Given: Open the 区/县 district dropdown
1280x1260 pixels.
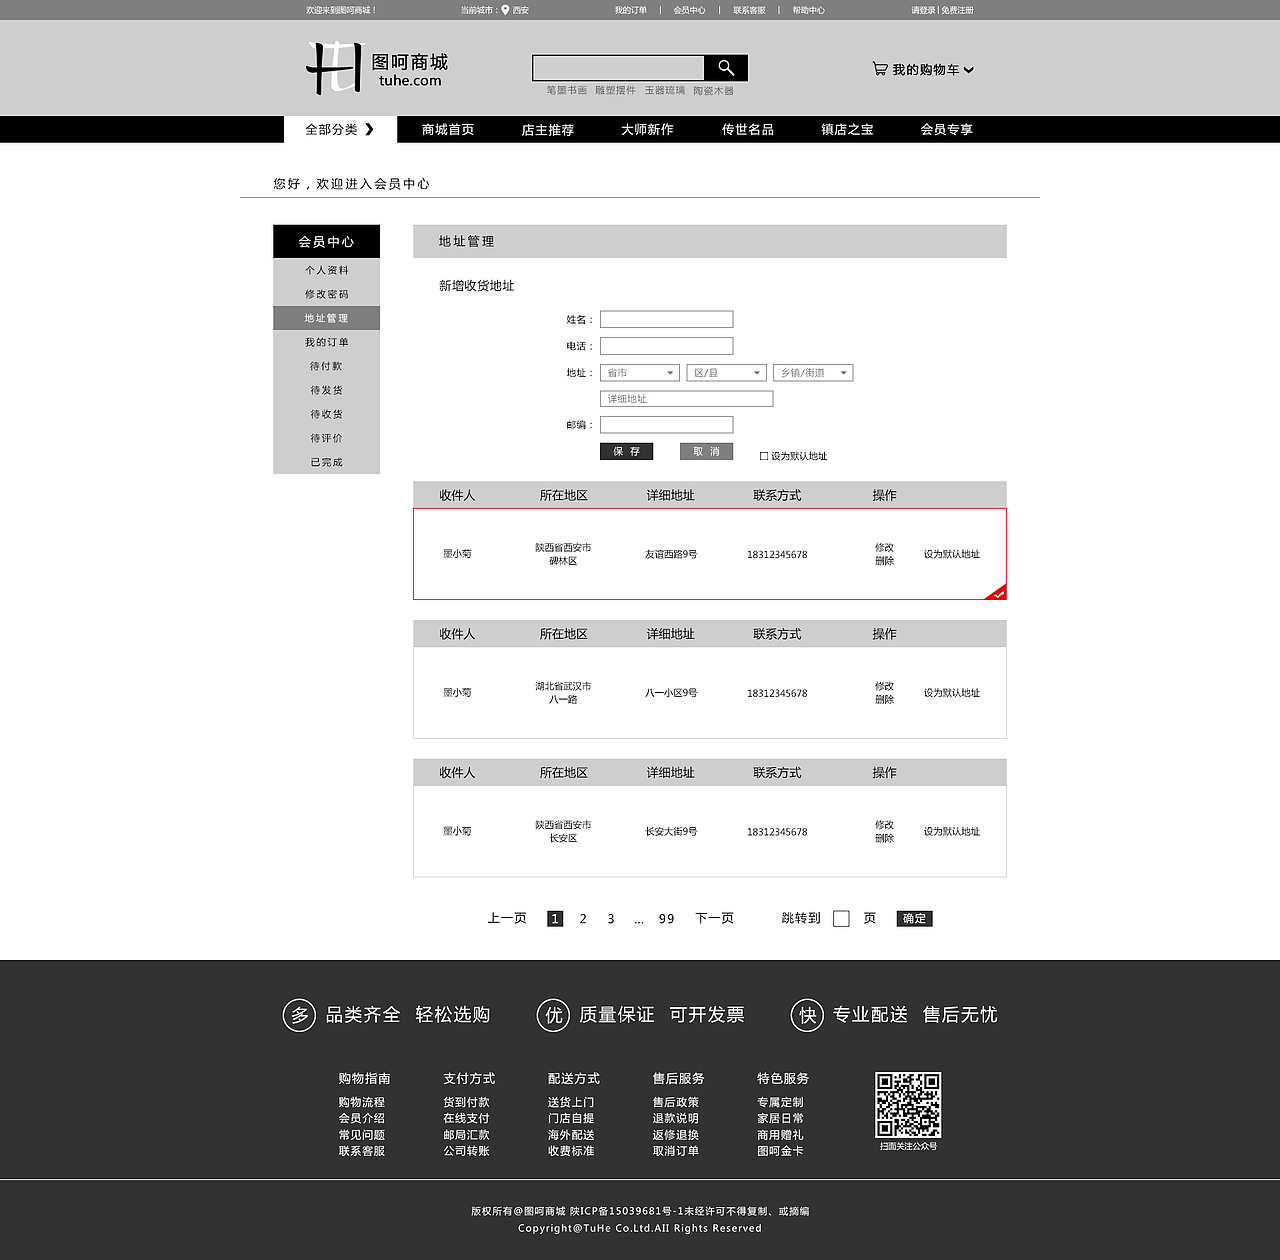Looking at the screenshot, I should (726, 372).
